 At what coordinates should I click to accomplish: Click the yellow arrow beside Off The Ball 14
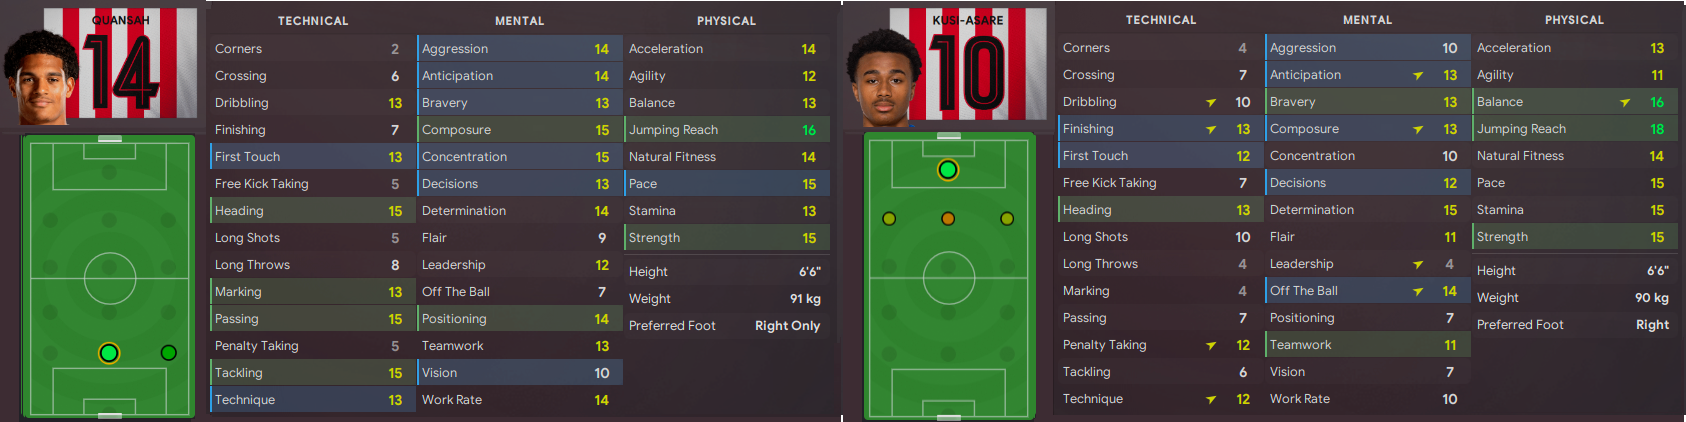1418,291
